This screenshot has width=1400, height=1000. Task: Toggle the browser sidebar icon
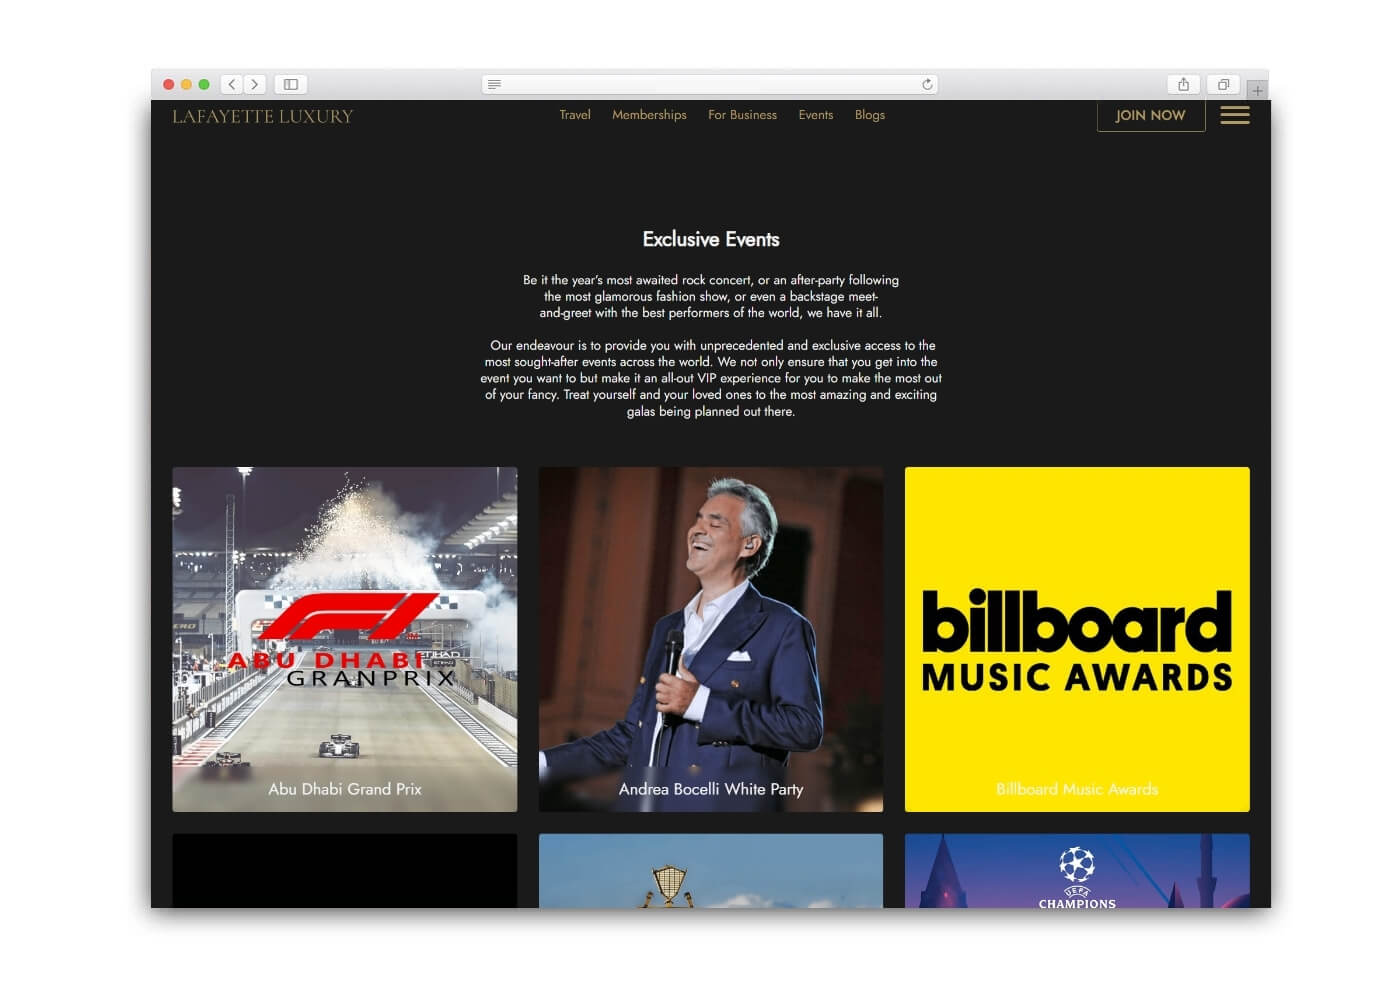pyautogui.click(x=291, y=85)
